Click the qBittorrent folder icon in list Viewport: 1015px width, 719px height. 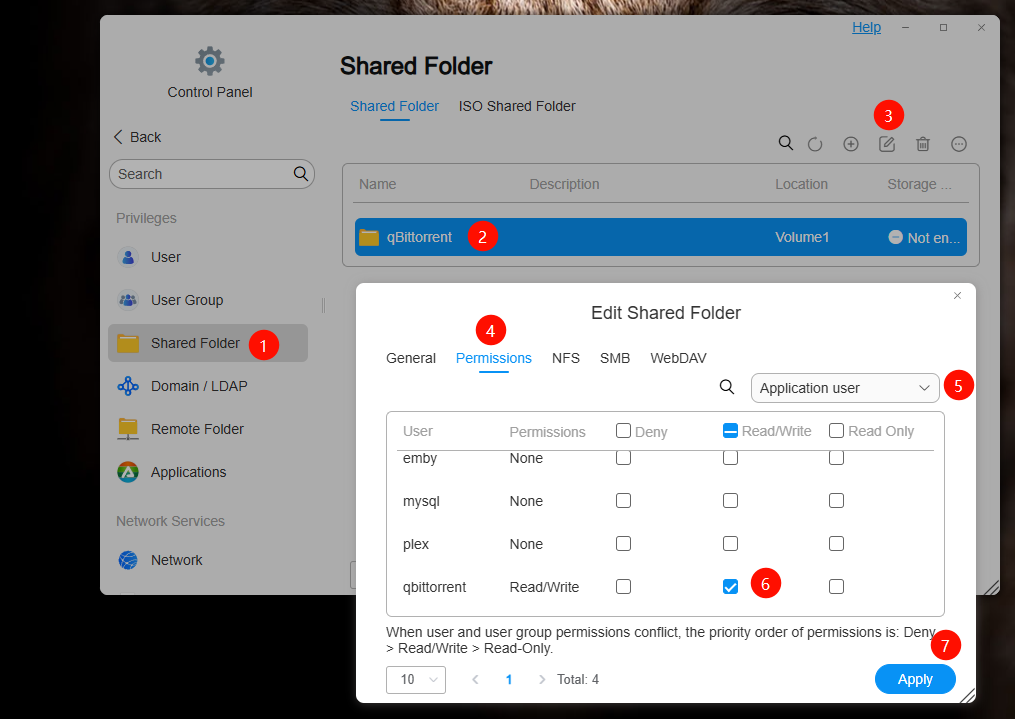coord(369,238)
